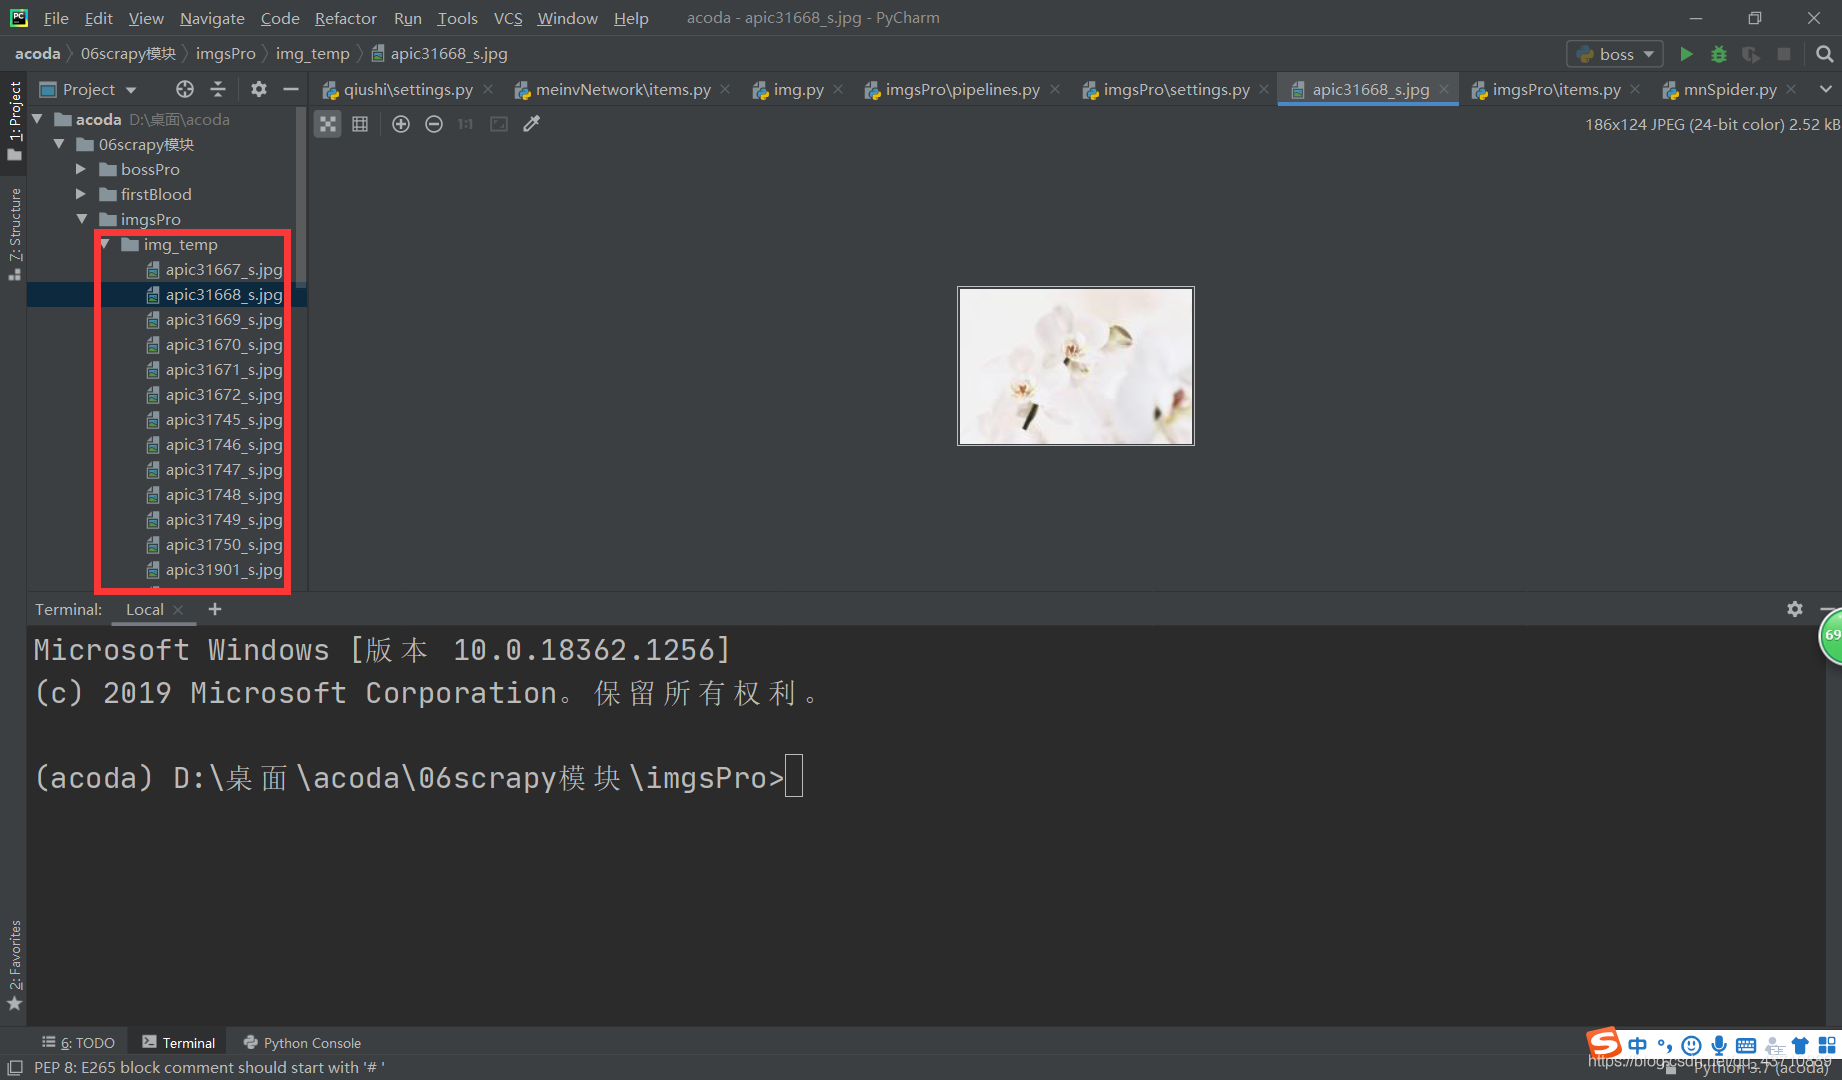1842x1080 pixels.
Task: Collapse all in Project panel
Action: 218,89
